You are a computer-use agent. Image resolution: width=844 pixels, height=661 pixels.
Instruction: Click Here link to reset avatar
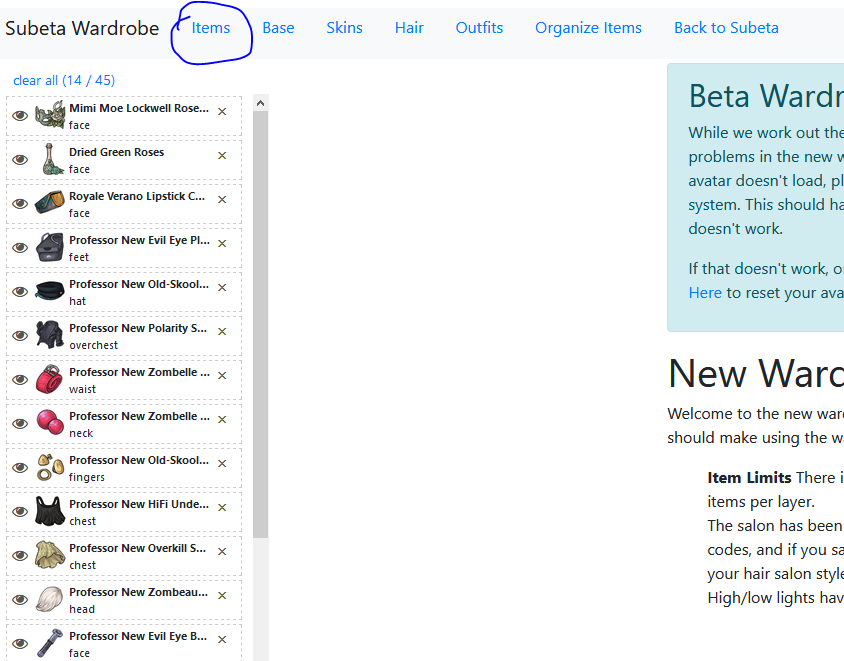[x=705, y=293]
